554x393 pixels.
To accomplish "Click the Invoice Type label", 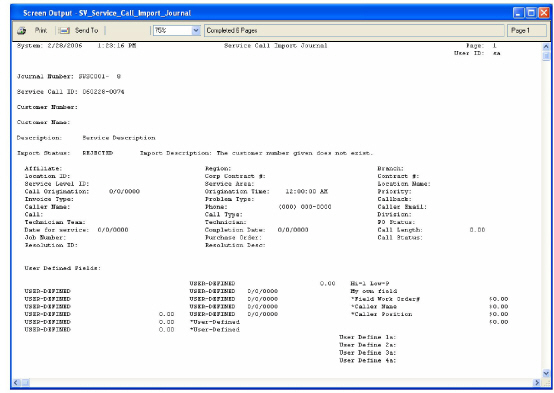I will (49, 199).
